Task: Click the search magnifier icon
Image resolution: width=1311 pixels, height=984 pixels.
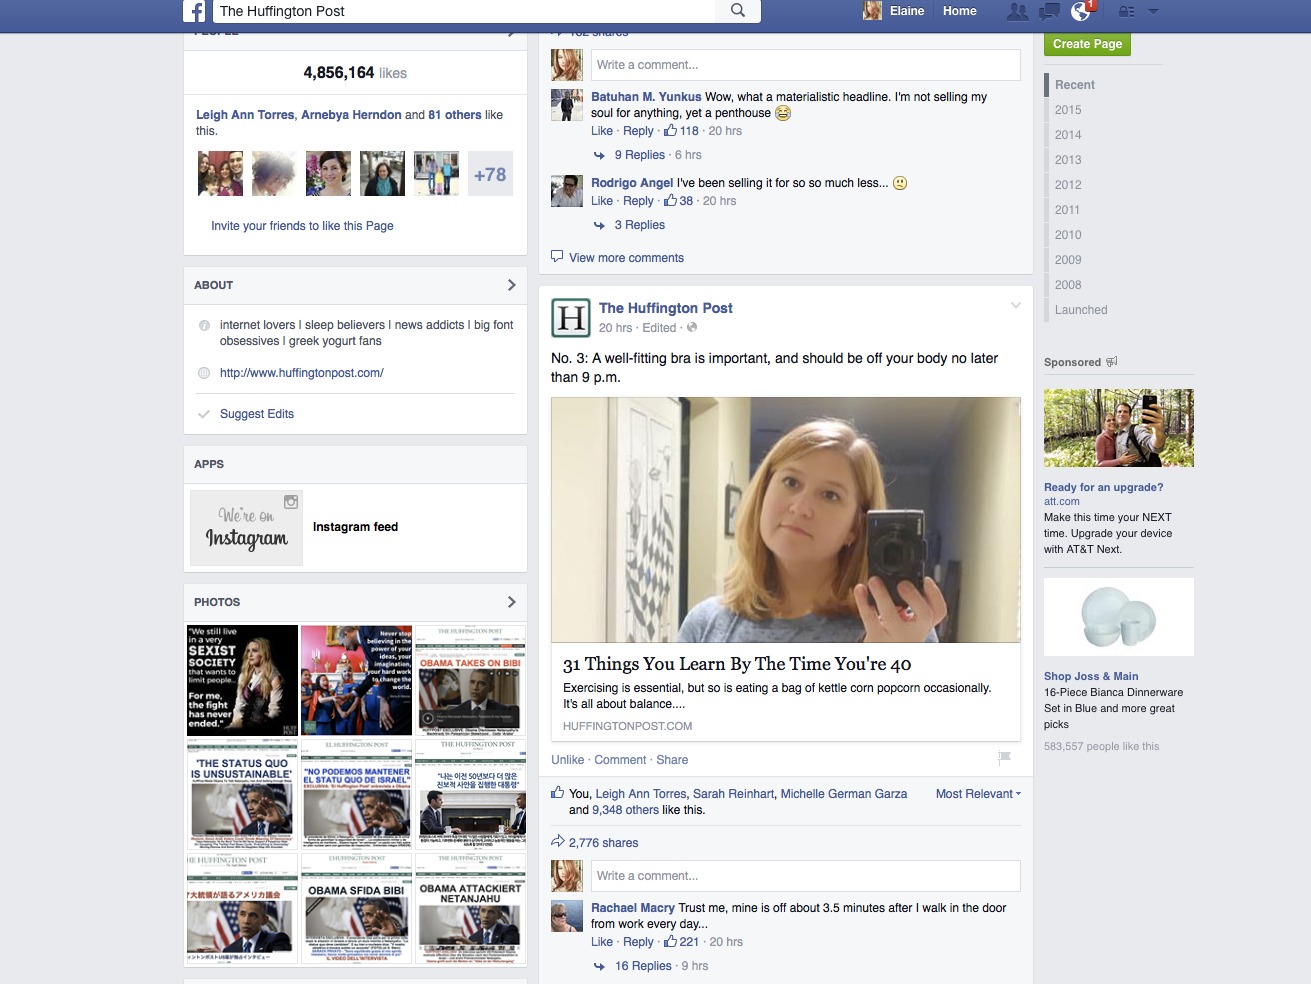Action: [738, 11]
